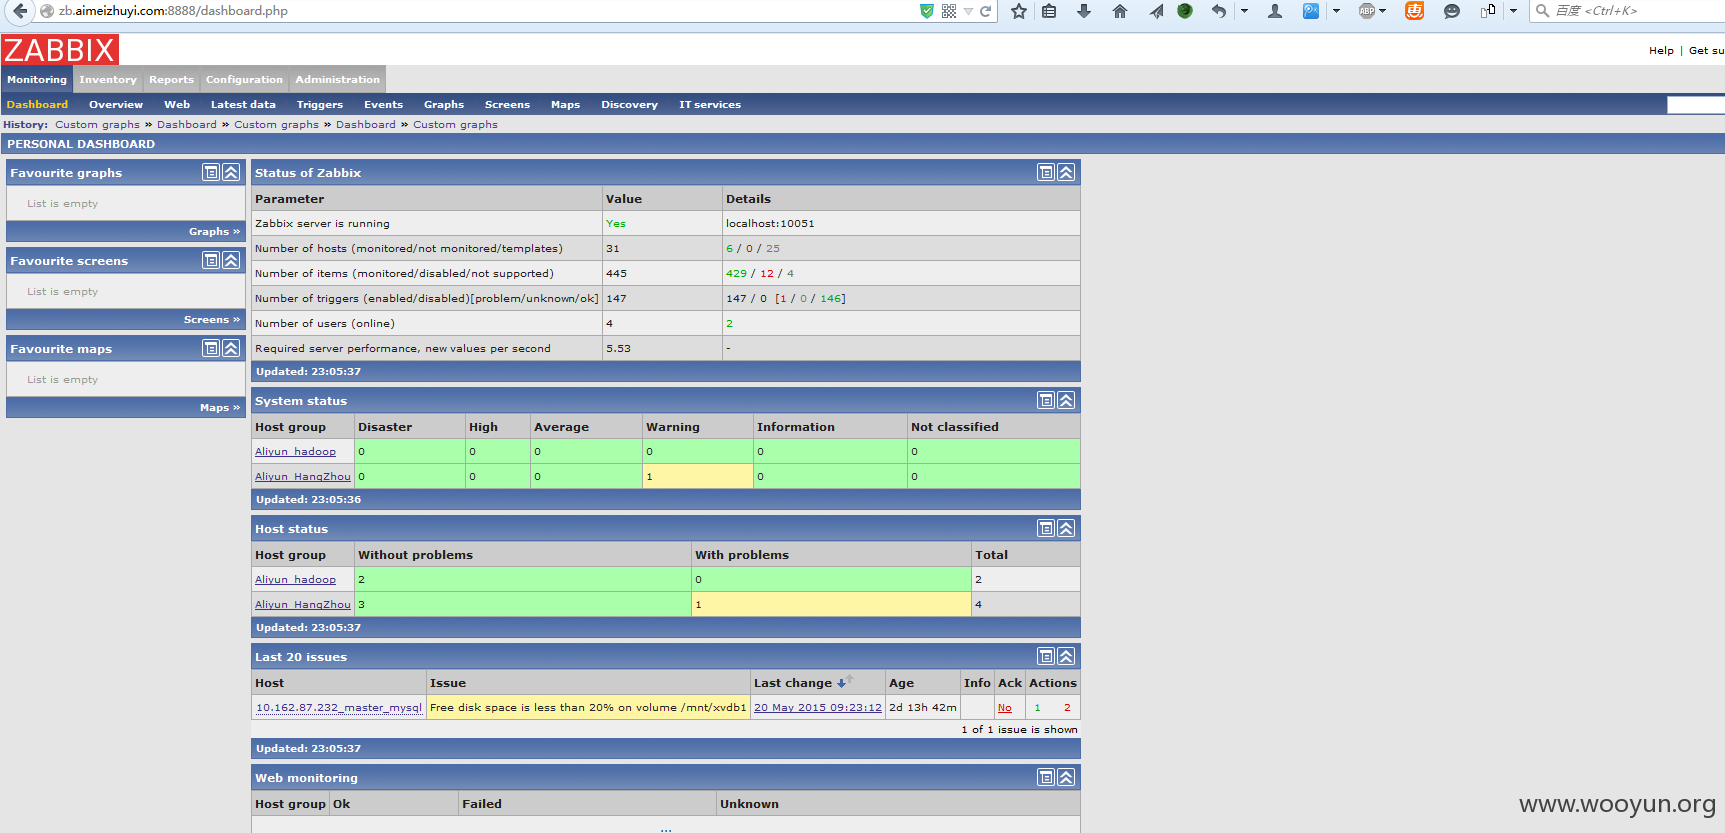Open Last 20 issues widget menu icon

1046,656
